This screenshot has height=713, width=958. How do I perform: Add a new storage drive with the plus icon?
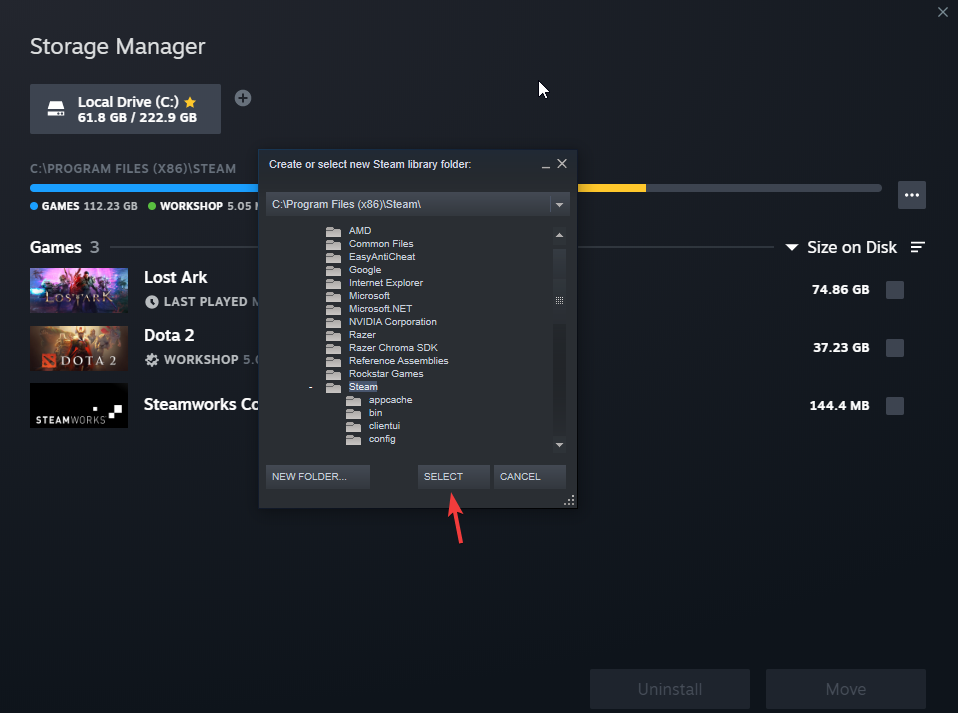tap(243, 98)
